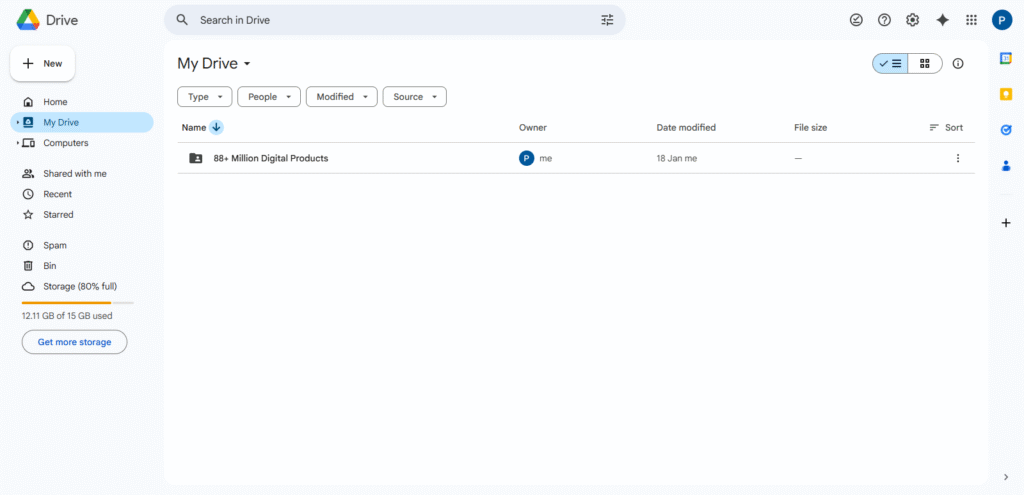Switch to grid layout view

(x=925, y=64)
